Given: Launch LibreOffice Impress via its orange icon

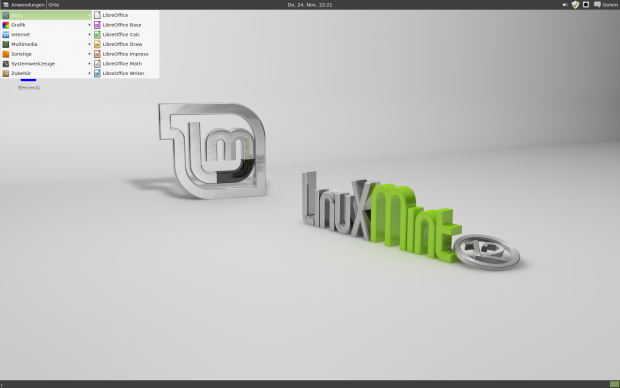Looking at the screenshot, I should 97,54.
